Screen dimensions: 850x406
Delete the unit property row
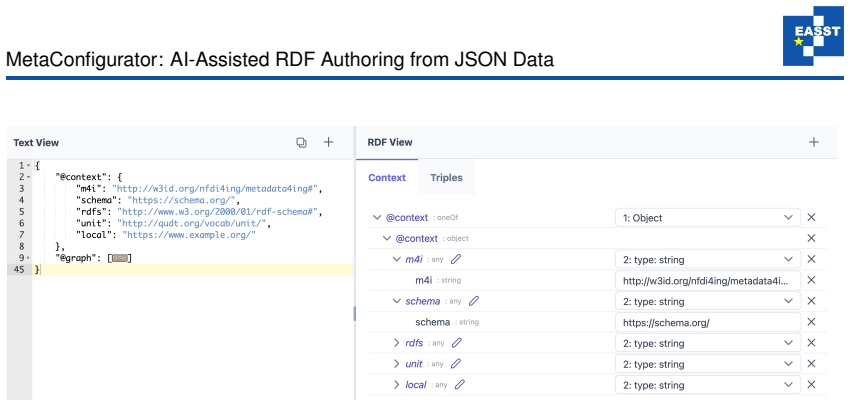coord(812,364)
